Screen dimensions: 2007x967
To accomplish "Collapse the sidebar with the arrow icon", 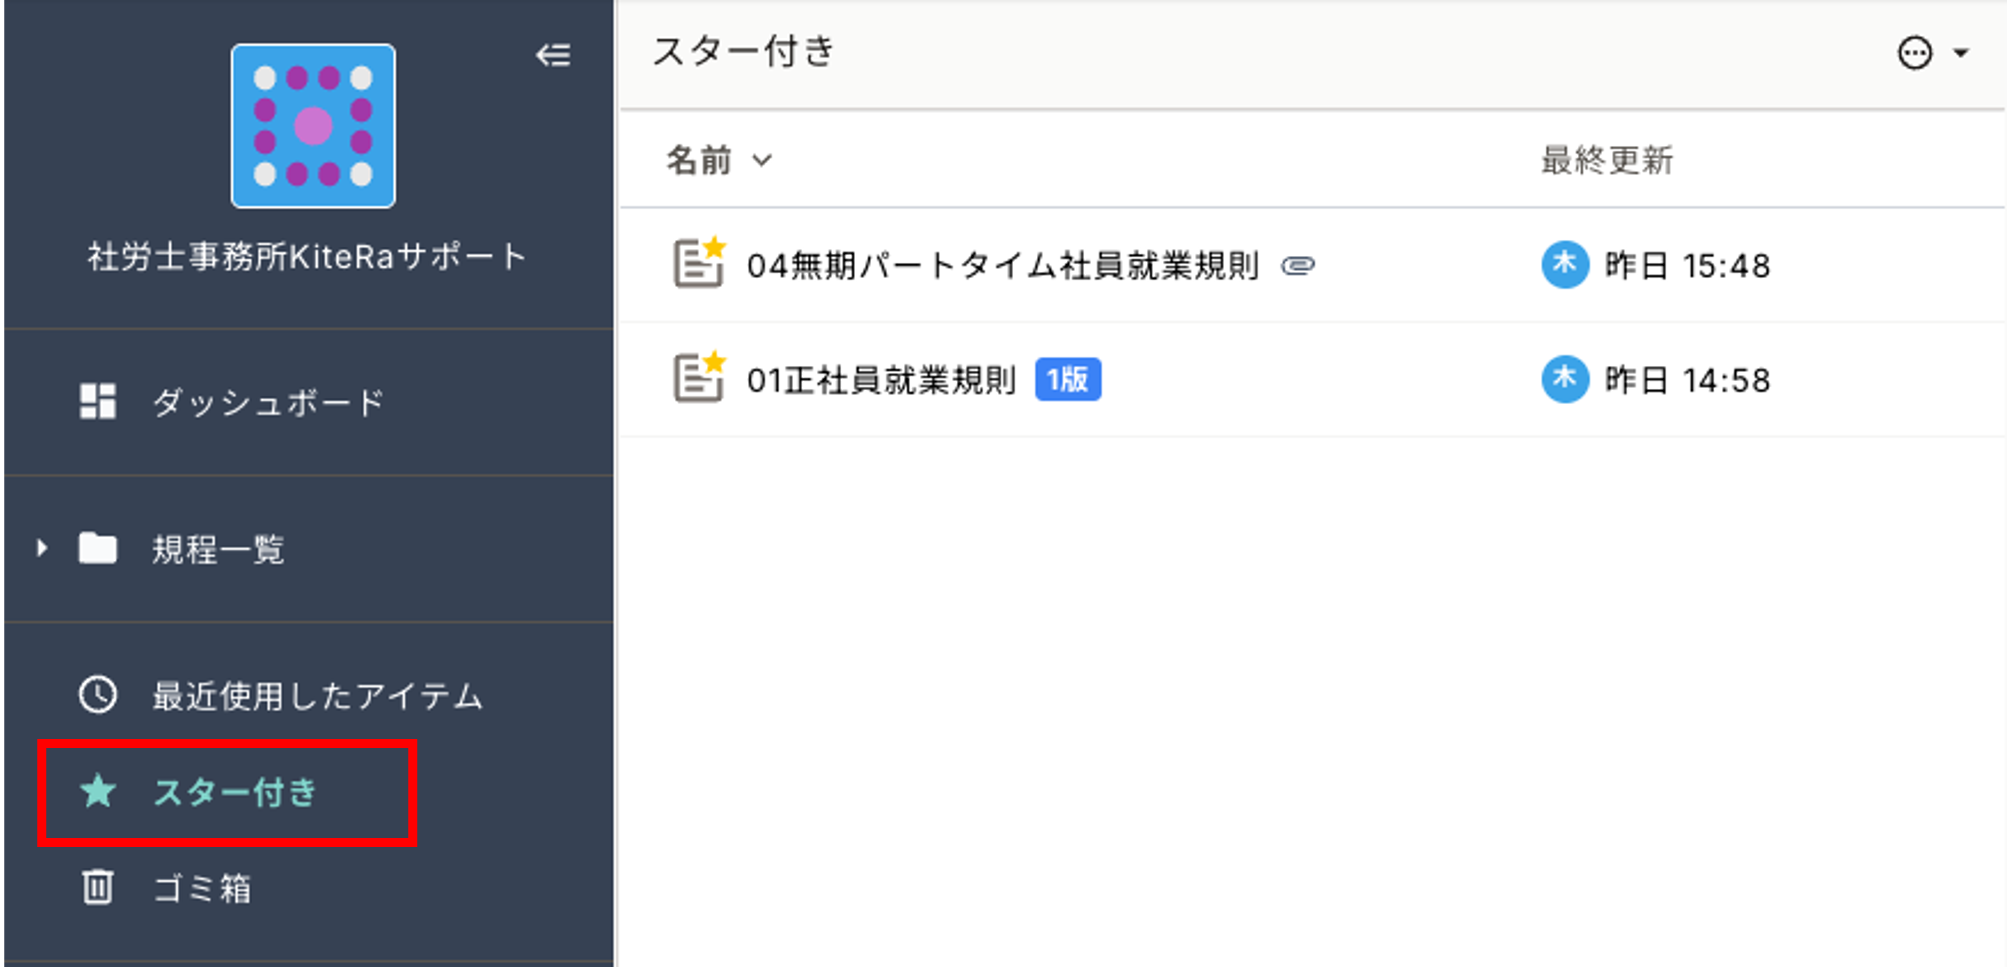I will tap(553, 55).
